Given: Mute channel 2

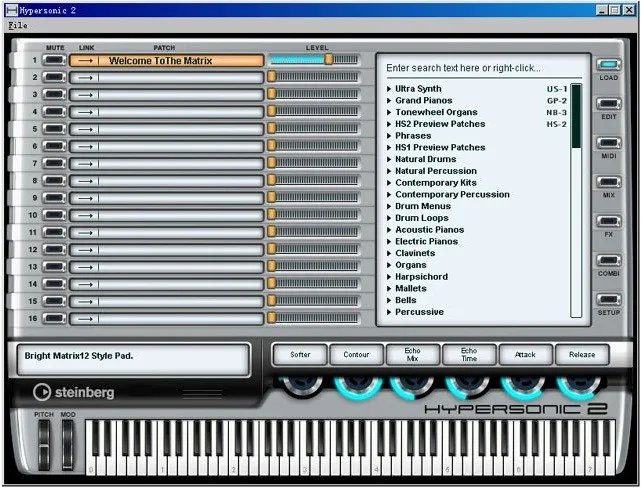Looking at the screenshot, I should (54, 77).
